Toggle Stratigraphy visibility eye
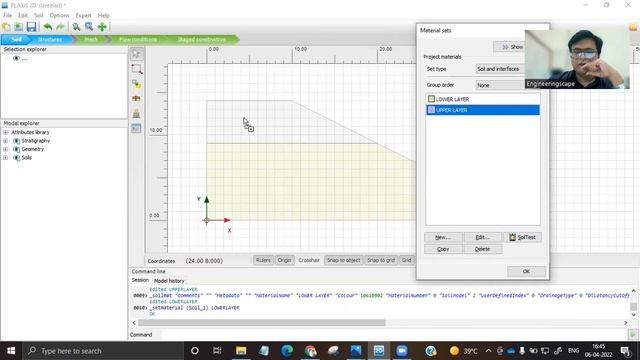 coord(16,141)
